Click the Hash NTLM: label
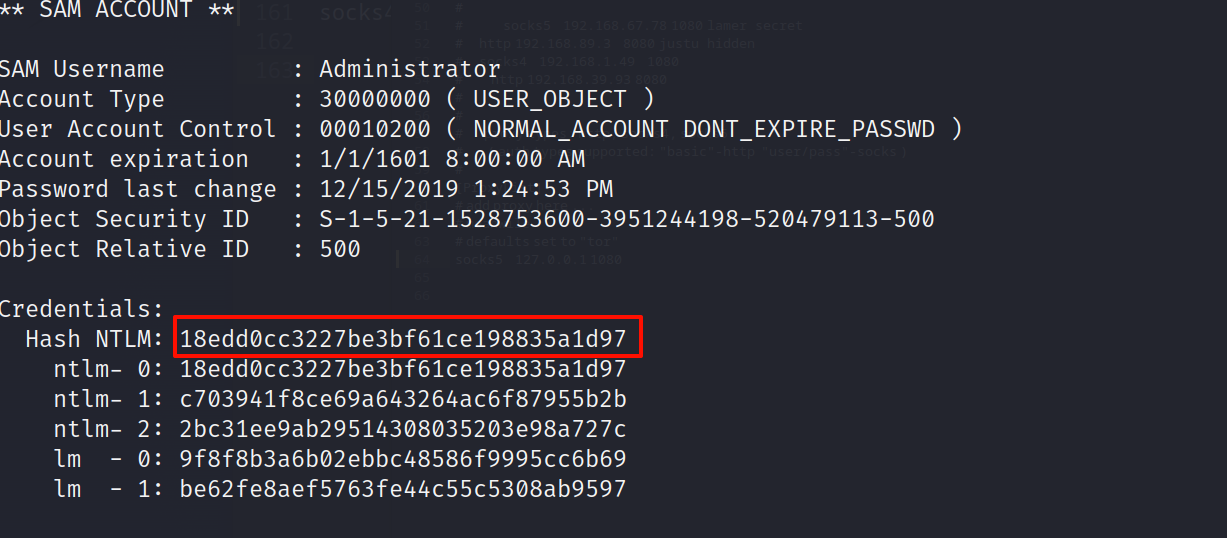1227x538 pixels. coord(95,339)
